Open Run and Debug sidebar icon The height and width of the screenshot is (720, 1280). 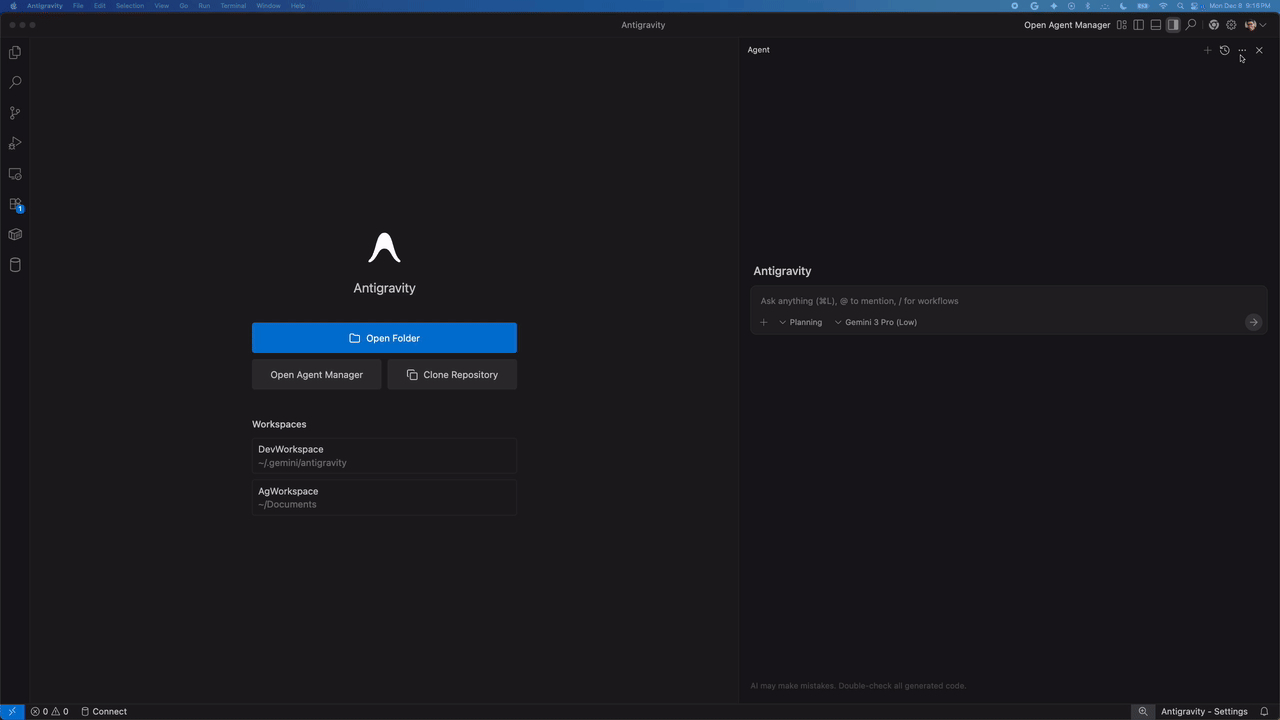[x=15, y=143]
